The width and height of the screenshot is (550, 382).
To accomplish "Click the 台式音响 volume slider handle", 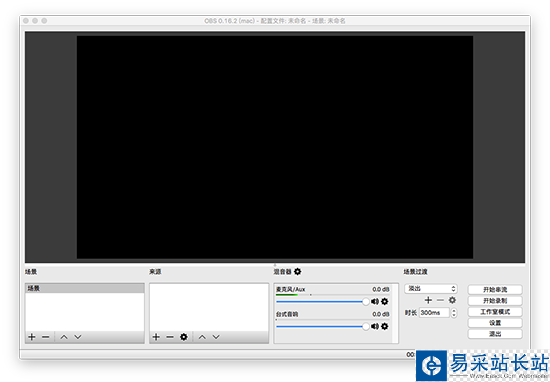I will click(366, 327).
